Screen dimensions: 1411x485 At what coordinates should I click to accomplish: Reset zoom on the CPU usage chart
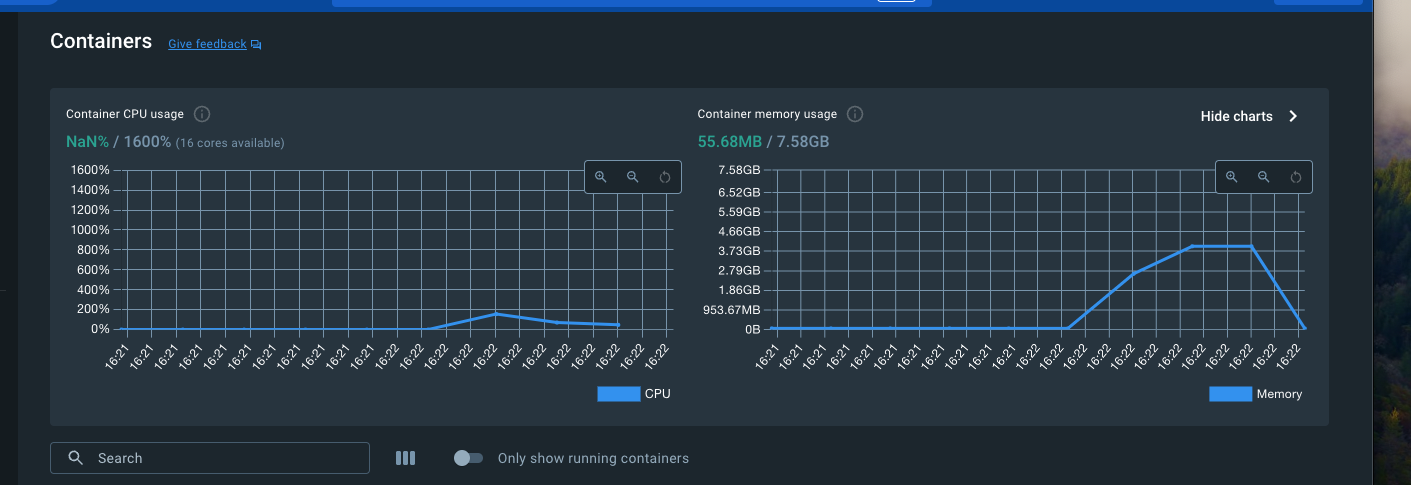click(x=665, y=177)
